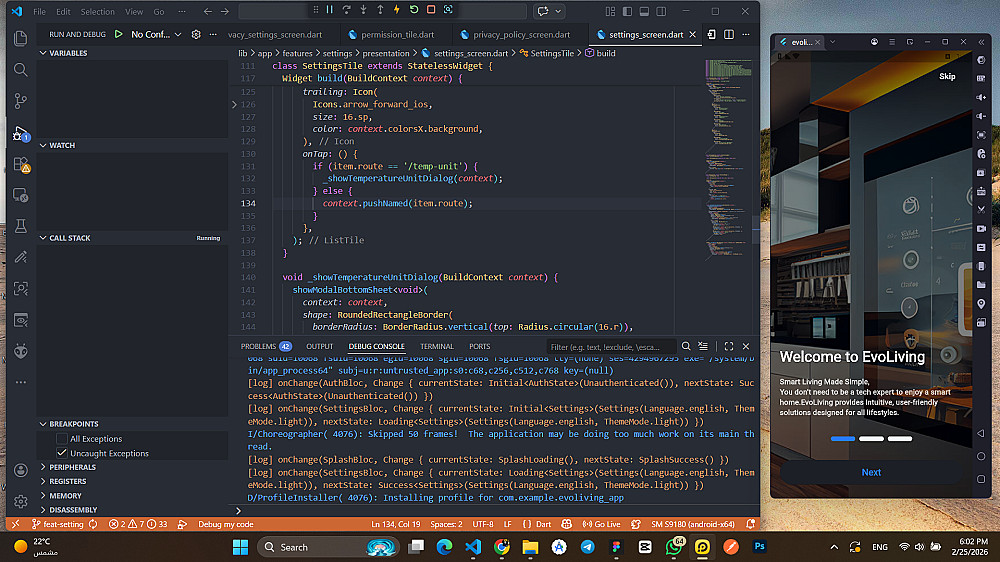Enable the All Exceptions breakpoint checkbox
The width and height of the screenshot is (1000, 562).
click(x=62, y=438)
